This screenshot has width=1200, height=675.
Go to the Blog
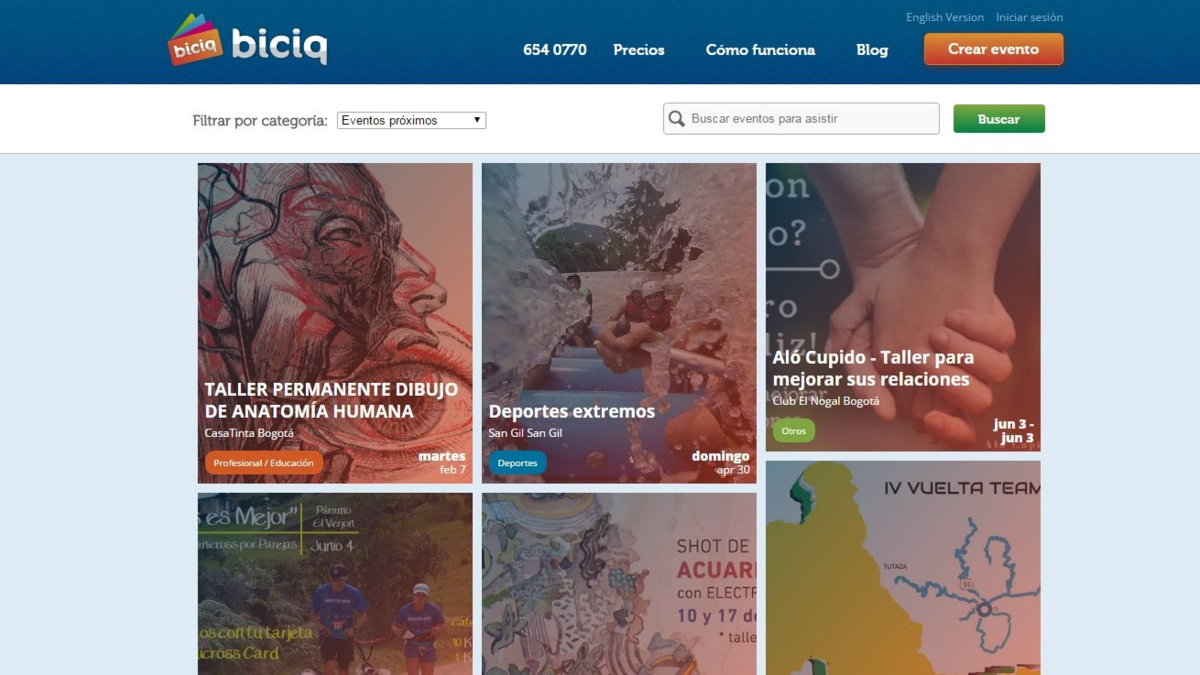(872, 50)
